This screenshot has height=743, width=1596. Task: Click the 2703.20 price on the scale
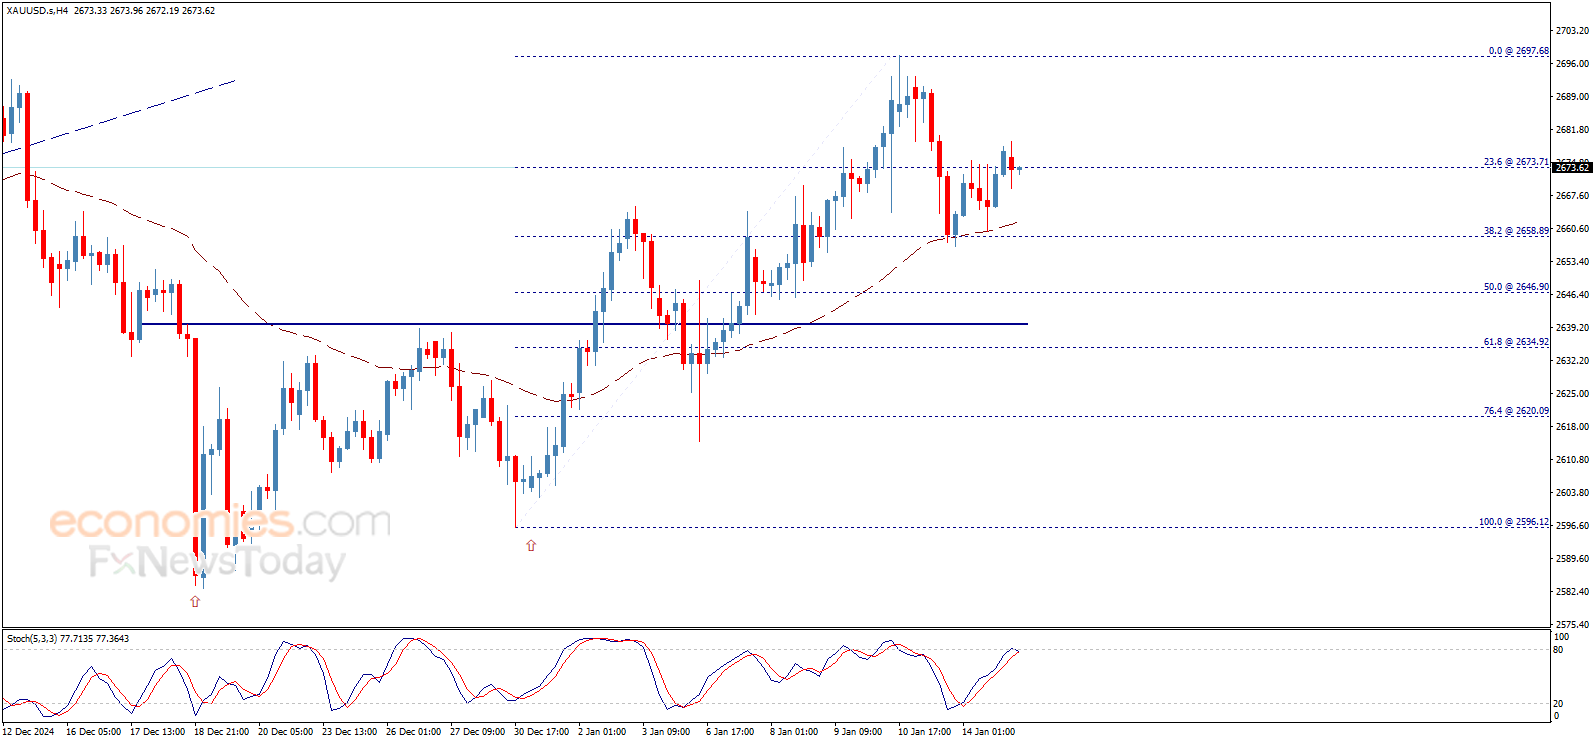coord(1572,31)
